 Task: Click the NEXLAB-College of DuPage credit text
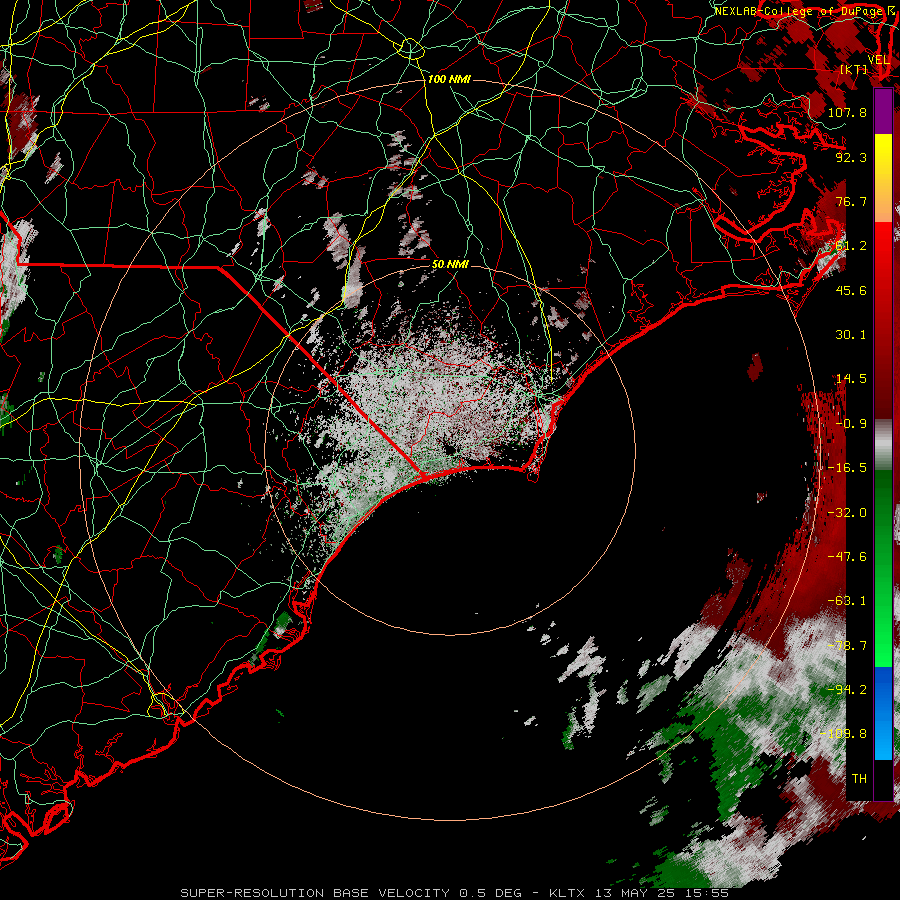tap(798, 11)
